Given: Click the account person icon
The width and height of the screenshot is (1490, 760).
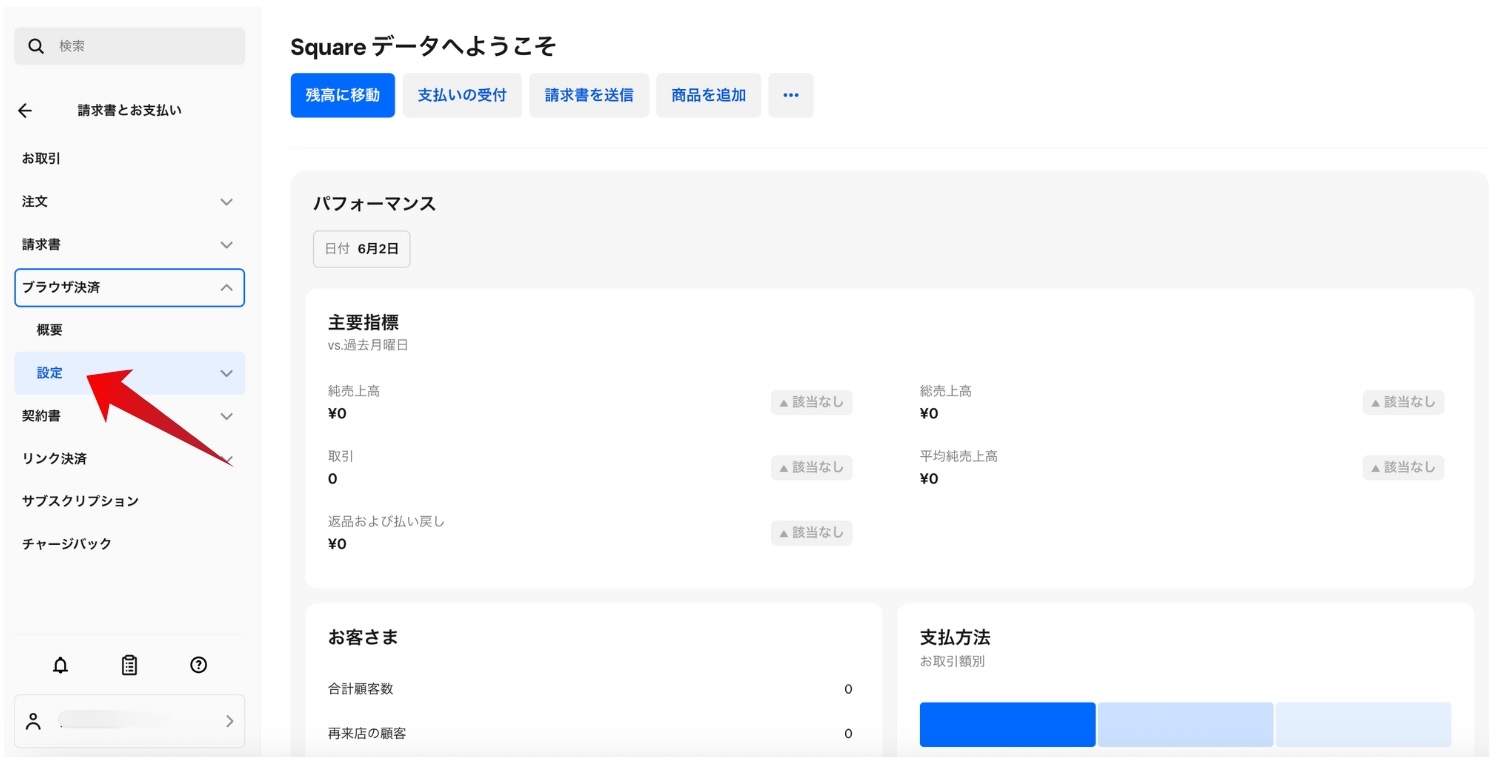Looking at the screenshot, I should coord(34,721).
